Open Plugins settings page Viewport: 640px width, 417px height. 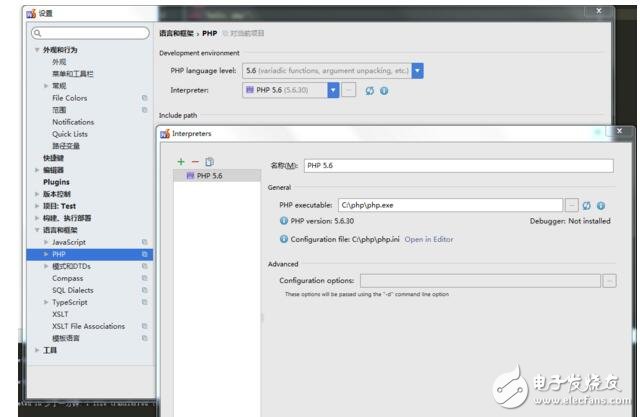pos(56,182)
